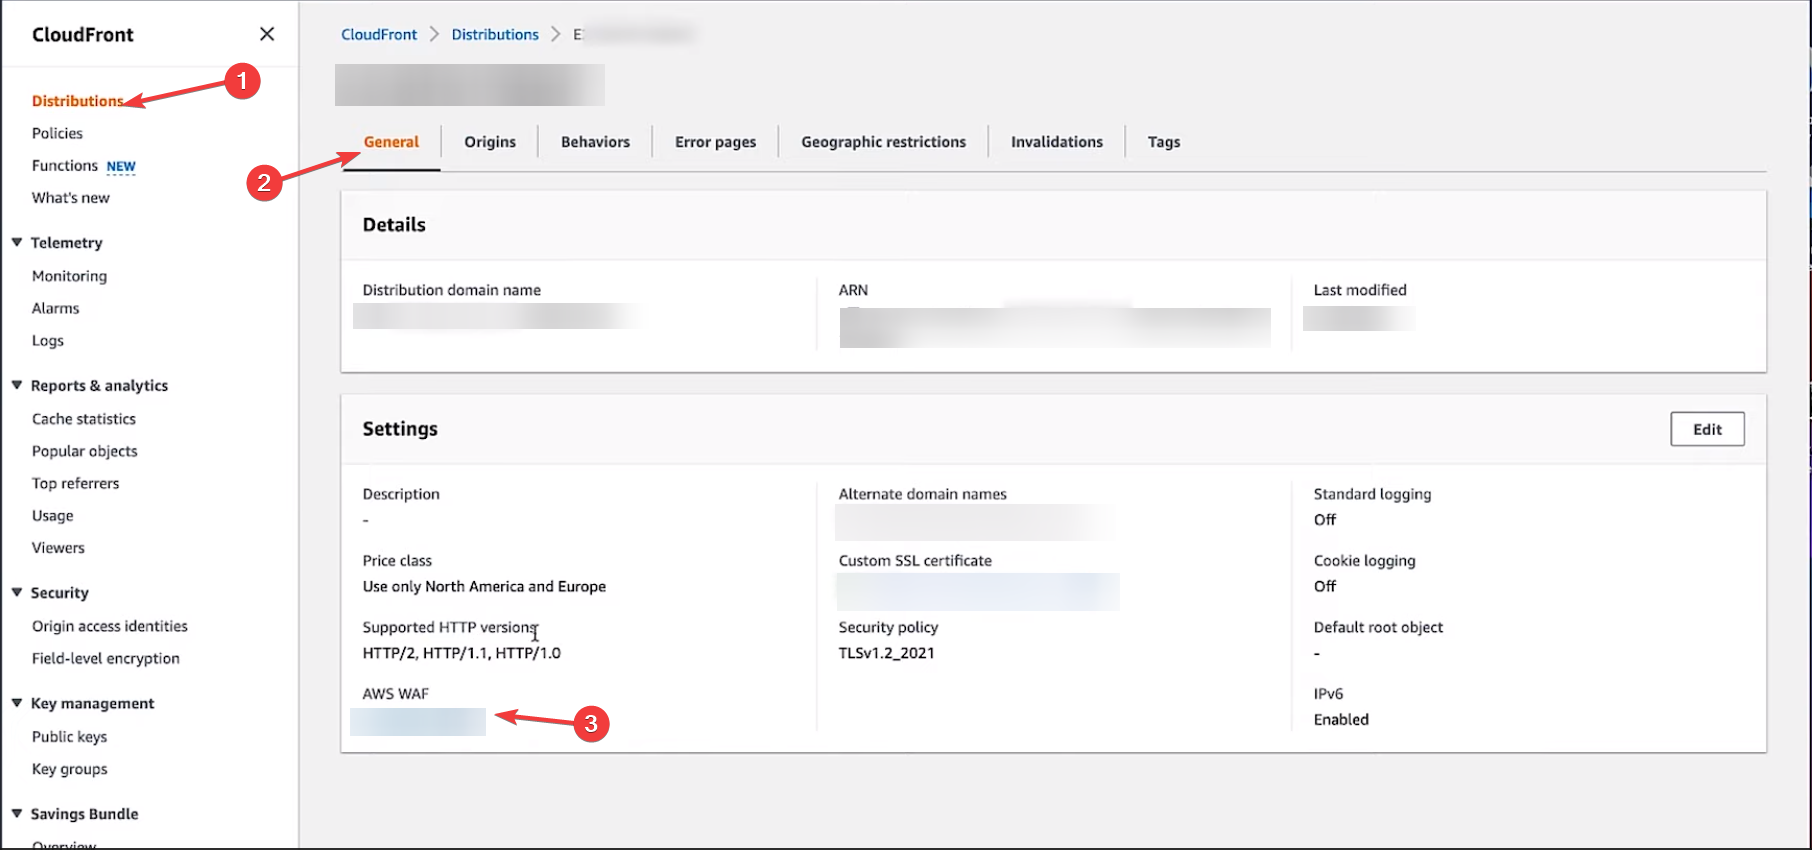The height and width of the screenshot is (850, 1812).
Task: Click the Edit button in Settings
Action: pyautogui.click(x=1707, y=429)
